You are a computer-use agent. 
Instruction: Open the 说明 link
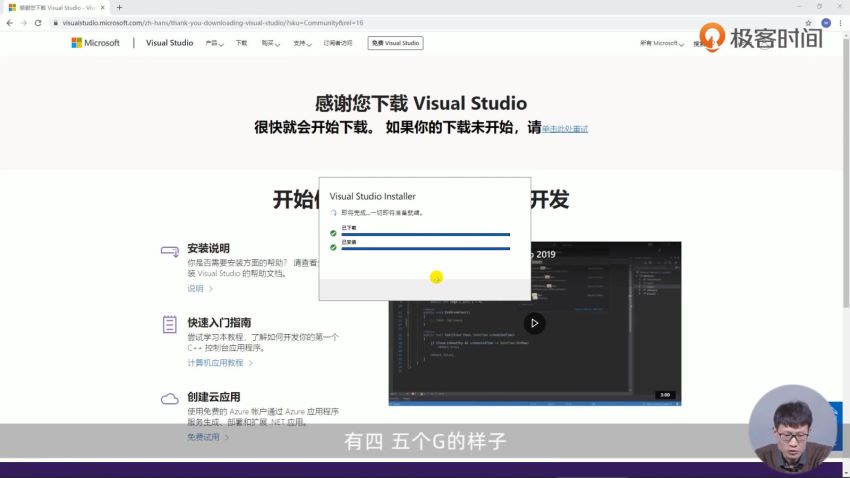tap(200, 289)
